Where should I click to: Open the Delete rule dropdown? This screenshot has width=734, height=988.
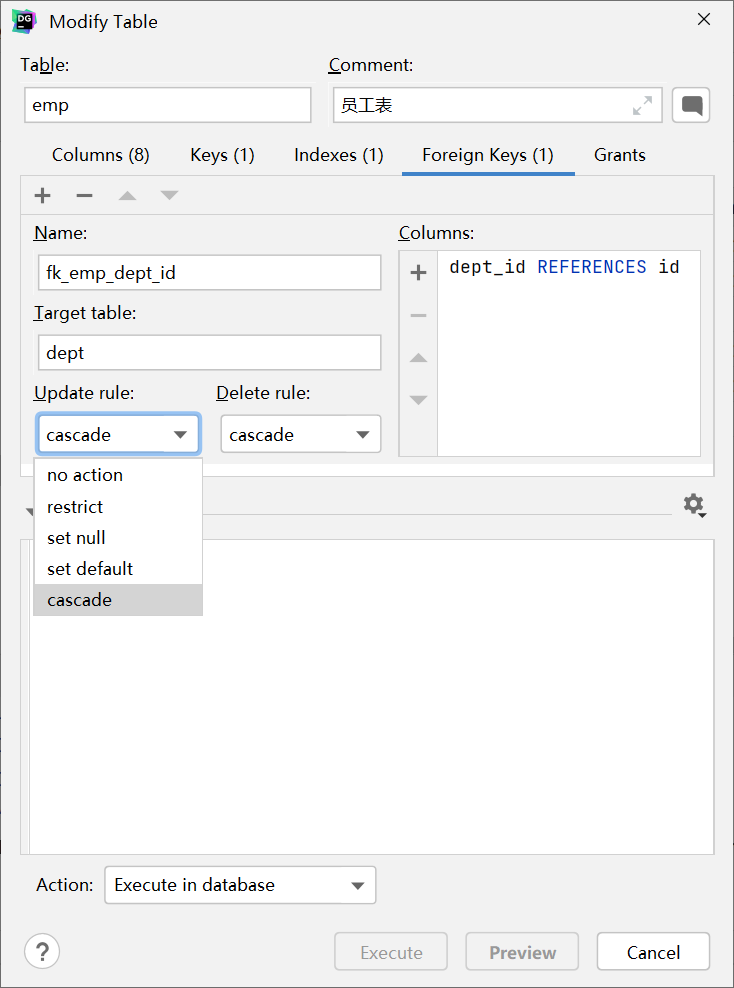pyautogui.click(x=301, y=434)
